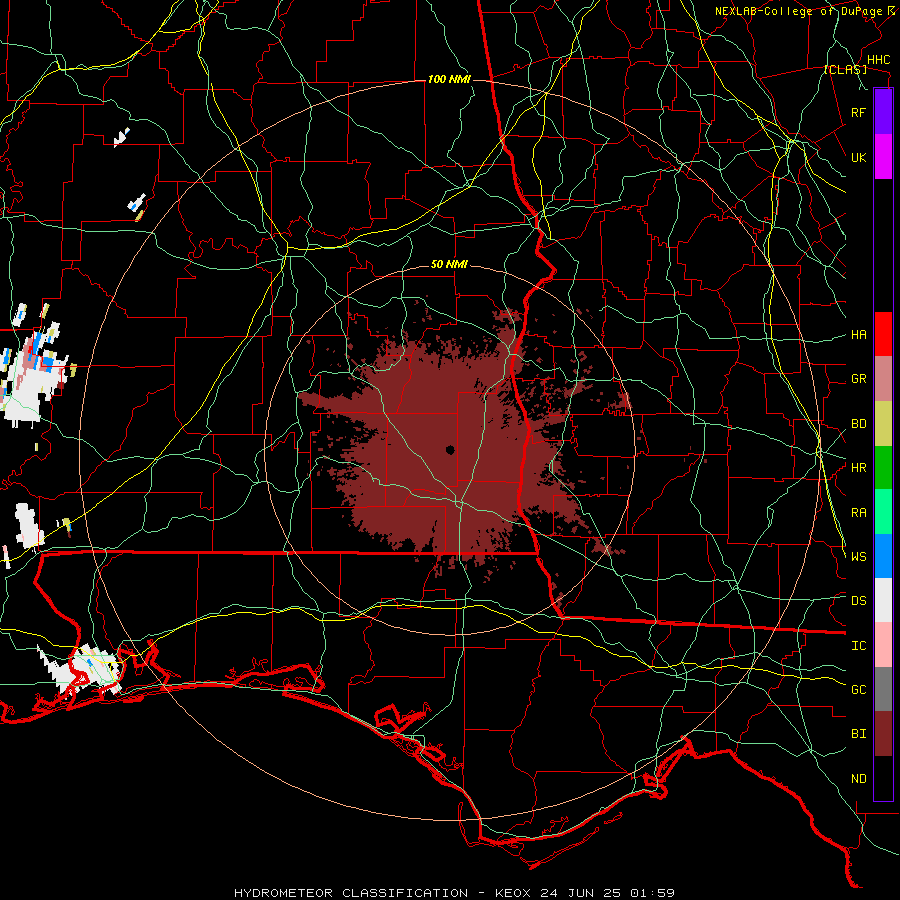
Task: Click the ND legend label
Action: (x=858, y=779)
